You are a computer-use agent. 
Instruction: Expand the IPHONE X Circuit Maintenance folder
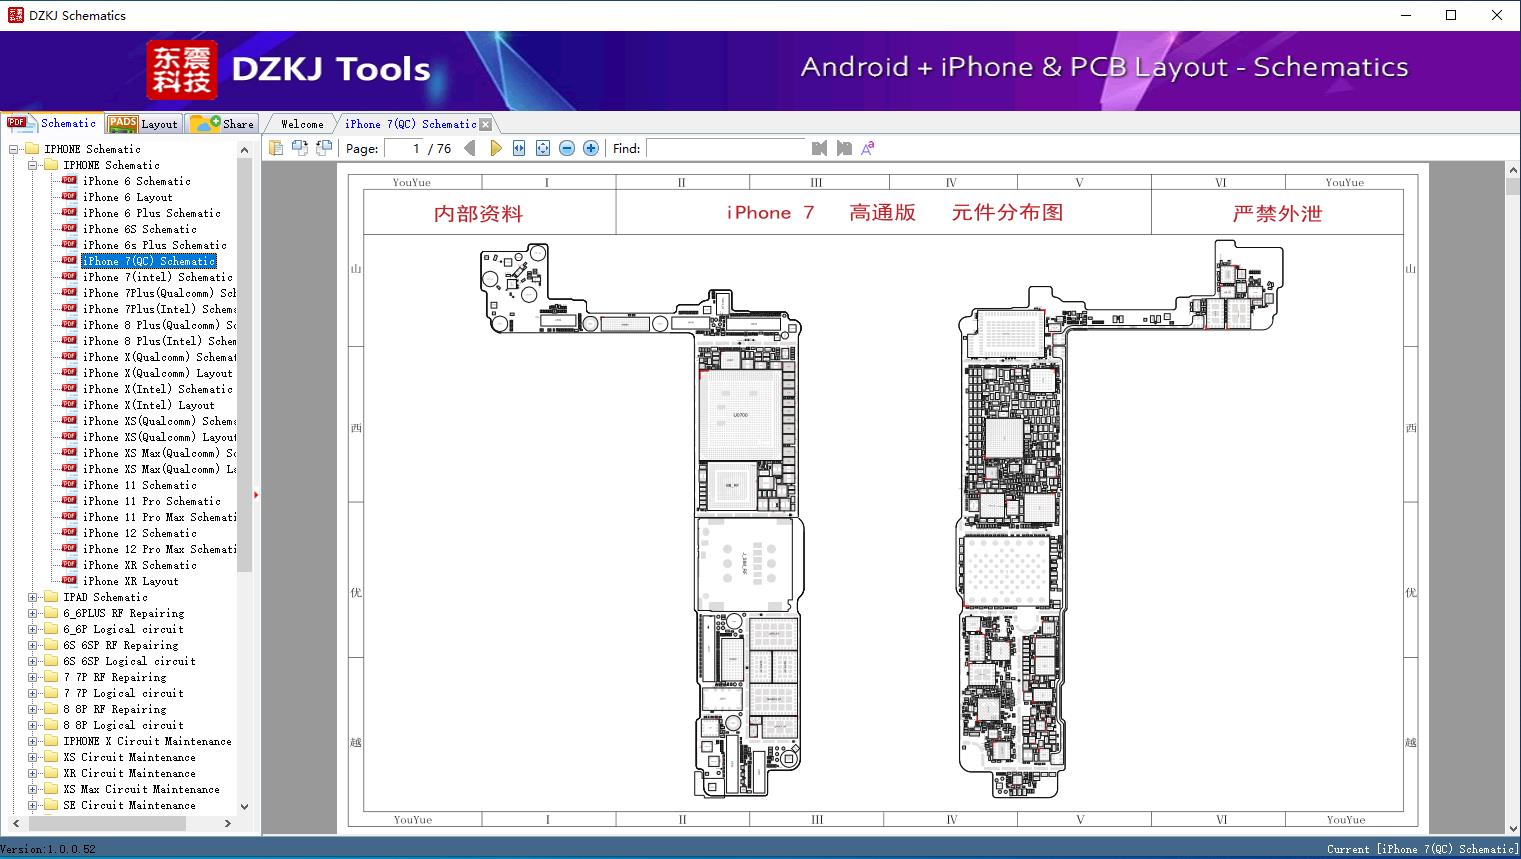tap(33, 741)
